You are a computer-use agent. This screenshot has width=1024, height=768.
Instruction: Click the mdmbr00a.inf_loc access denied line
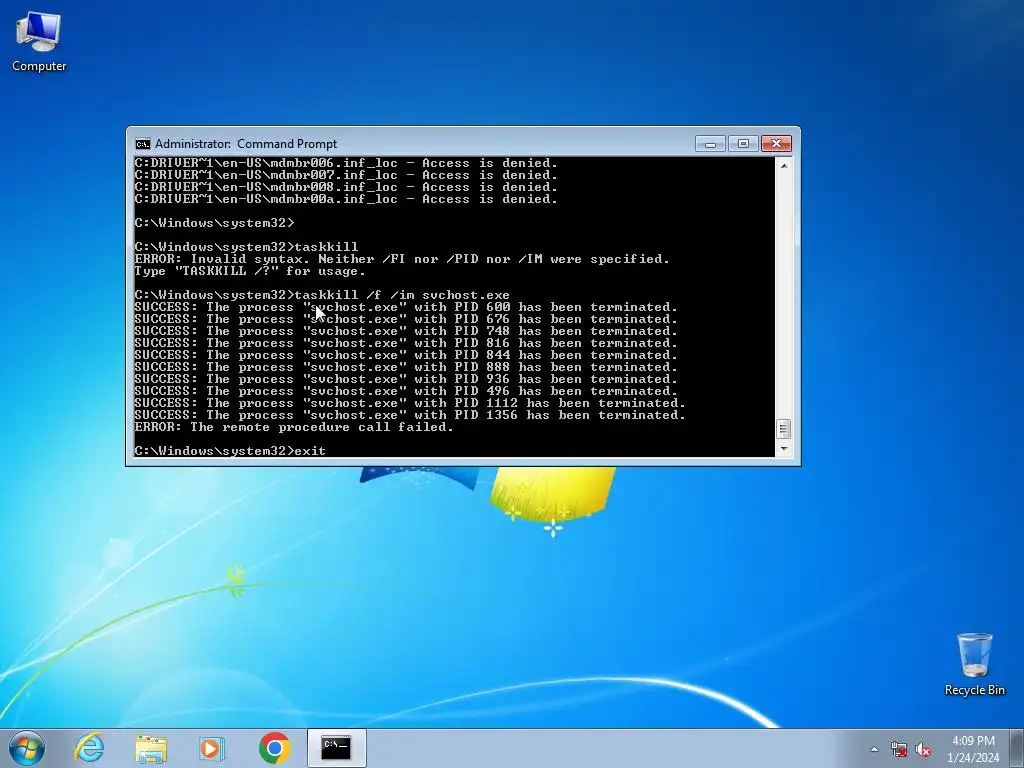[x=346, y=199]
